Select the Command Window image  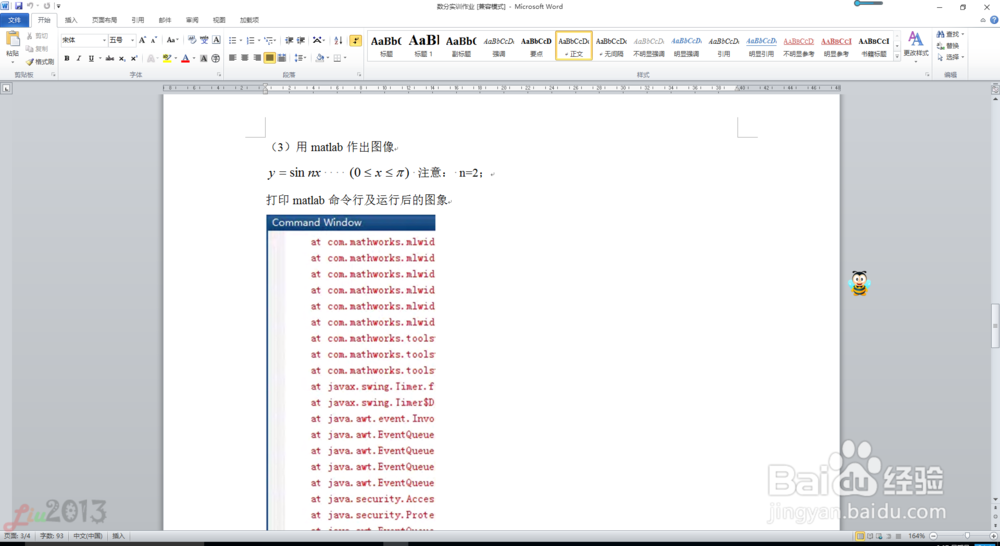pyautogui.click(x=351, y=373)
